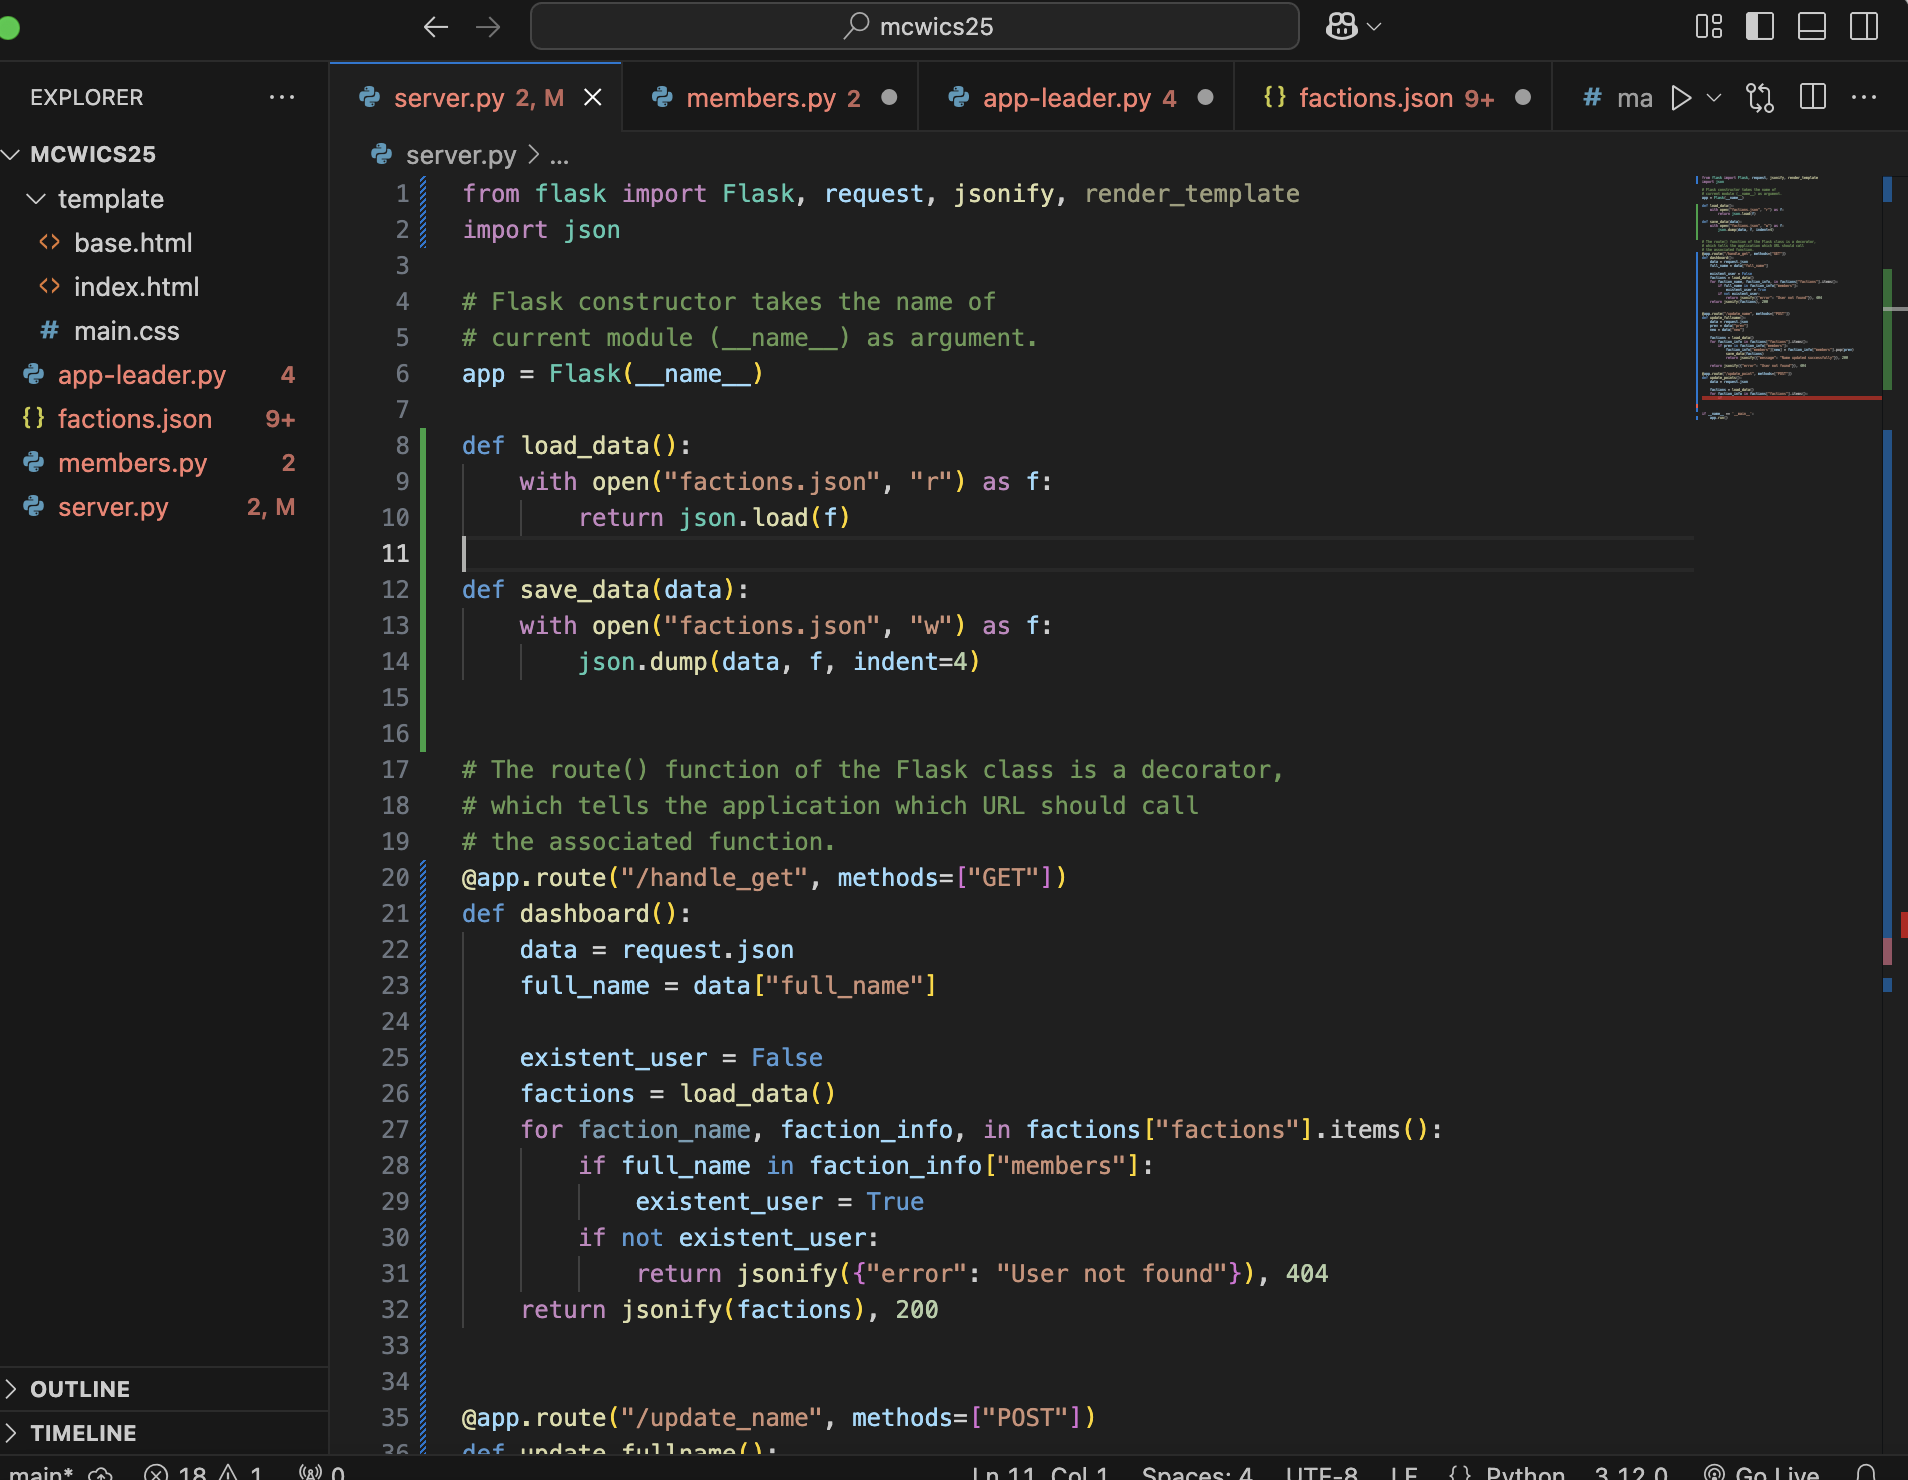Open source control changes icon in editor toolbar

point(1760,98)
